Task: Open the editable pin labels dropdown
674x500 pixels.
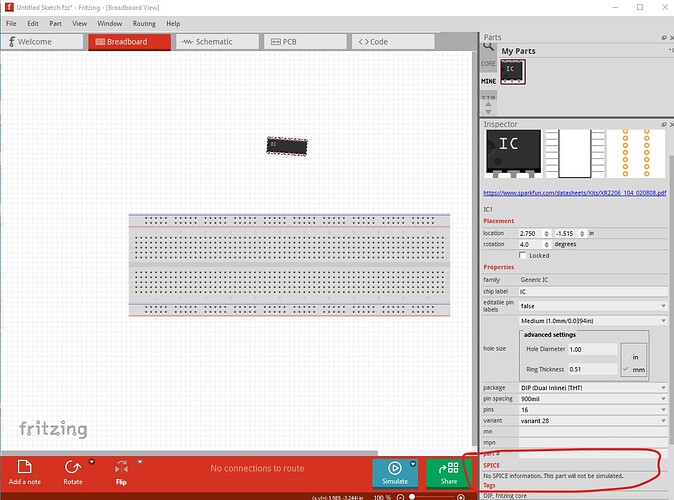Action: pyautogui.click(x=592, y=305)
